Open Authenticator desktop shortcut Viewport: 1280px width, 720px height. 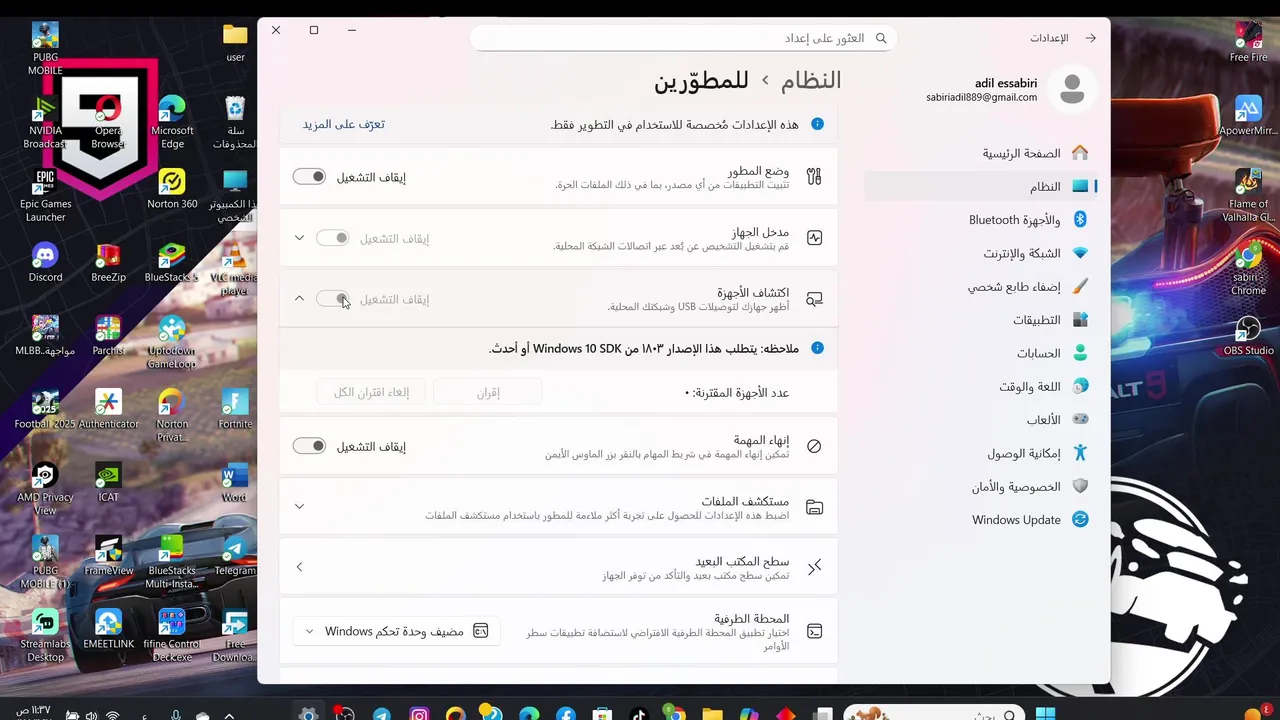(x=108, y=409)
